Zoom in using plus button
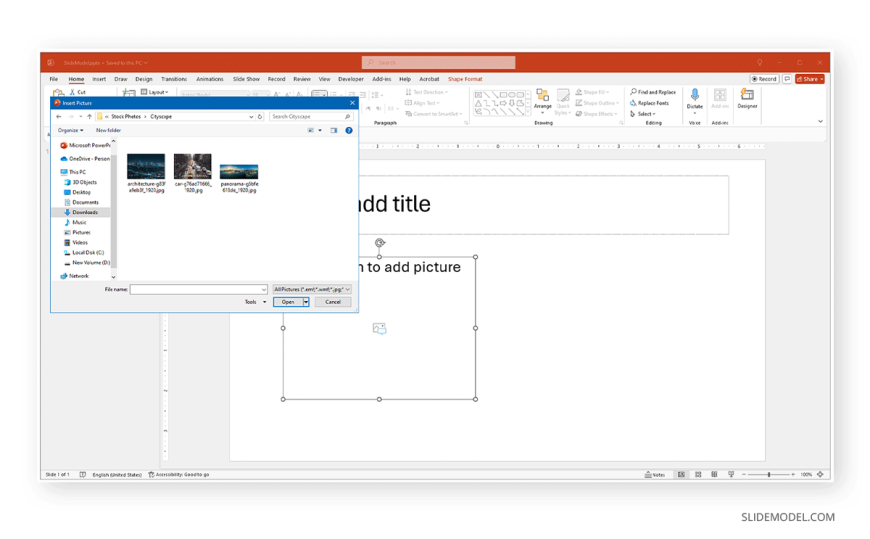Screen dimensions: 870x539 coord(793,475)
